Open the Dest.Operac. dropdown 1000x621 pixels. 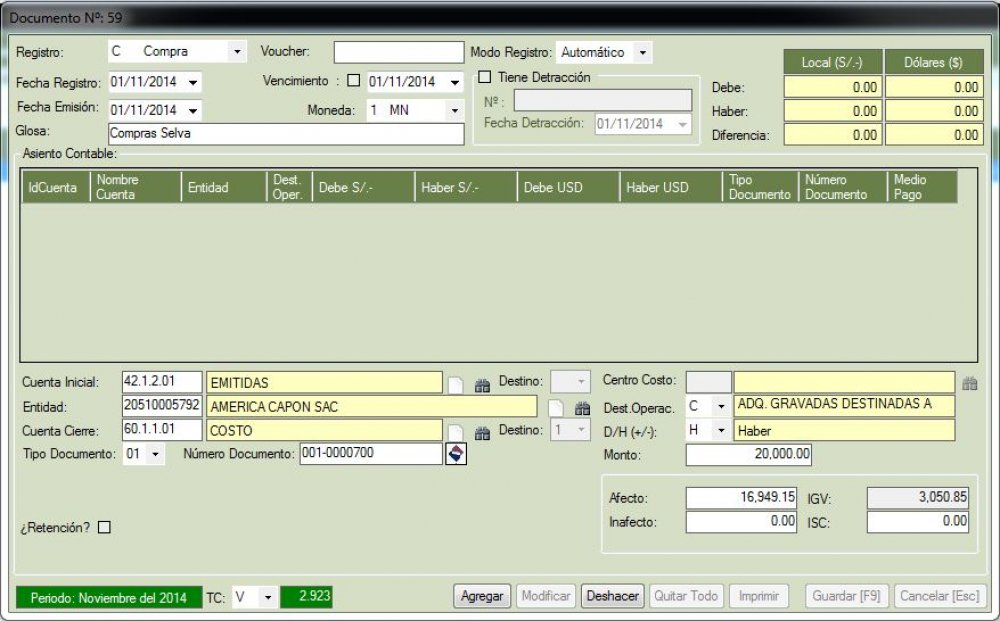pyautogui.click(x=721, y=406)
